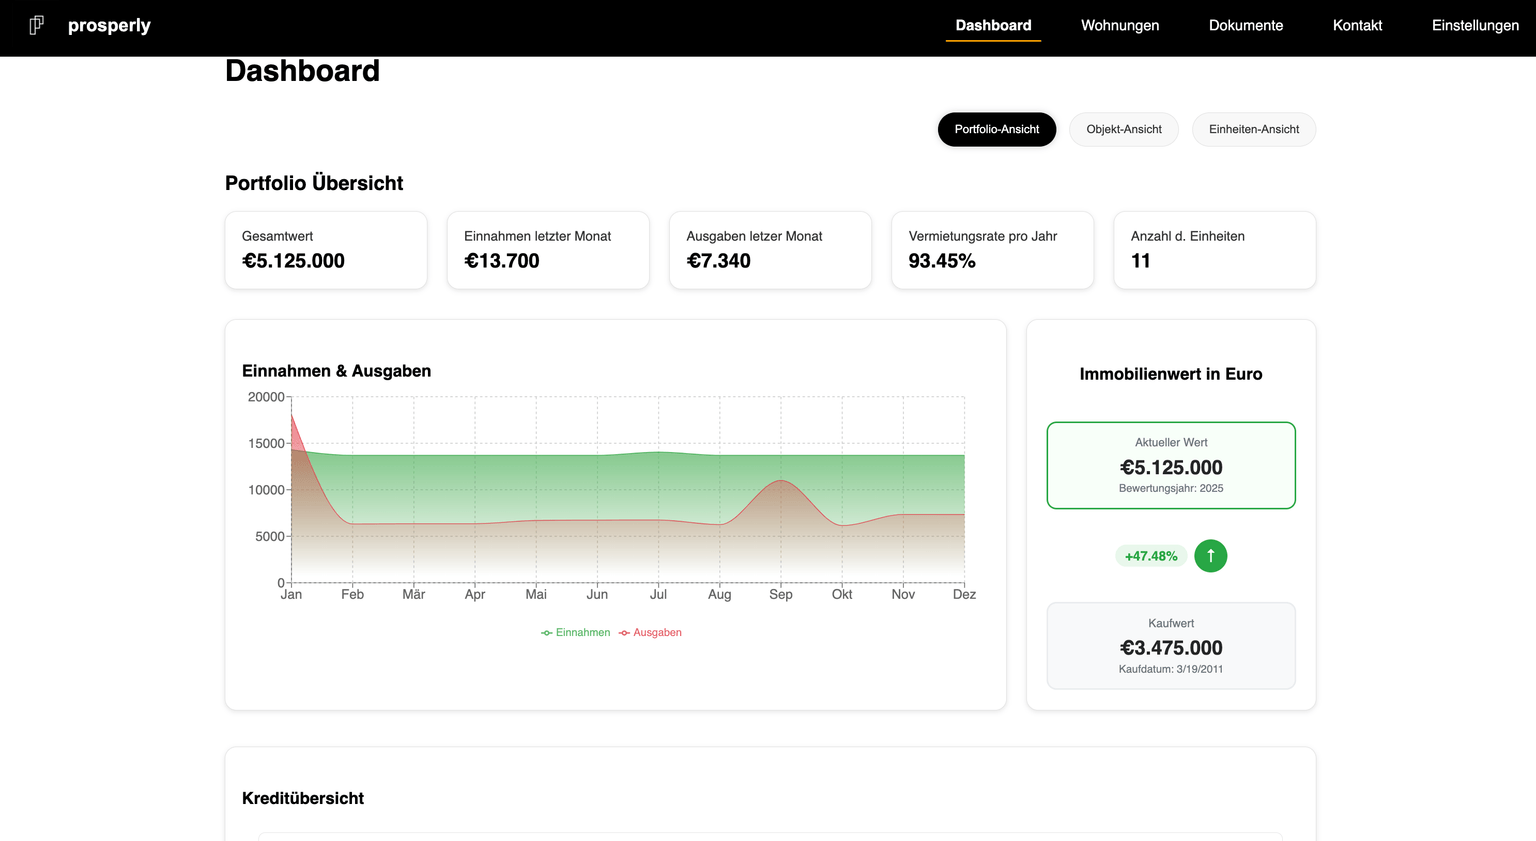Click the Vermietungsrate pro Jahr card

click(992, 250)
